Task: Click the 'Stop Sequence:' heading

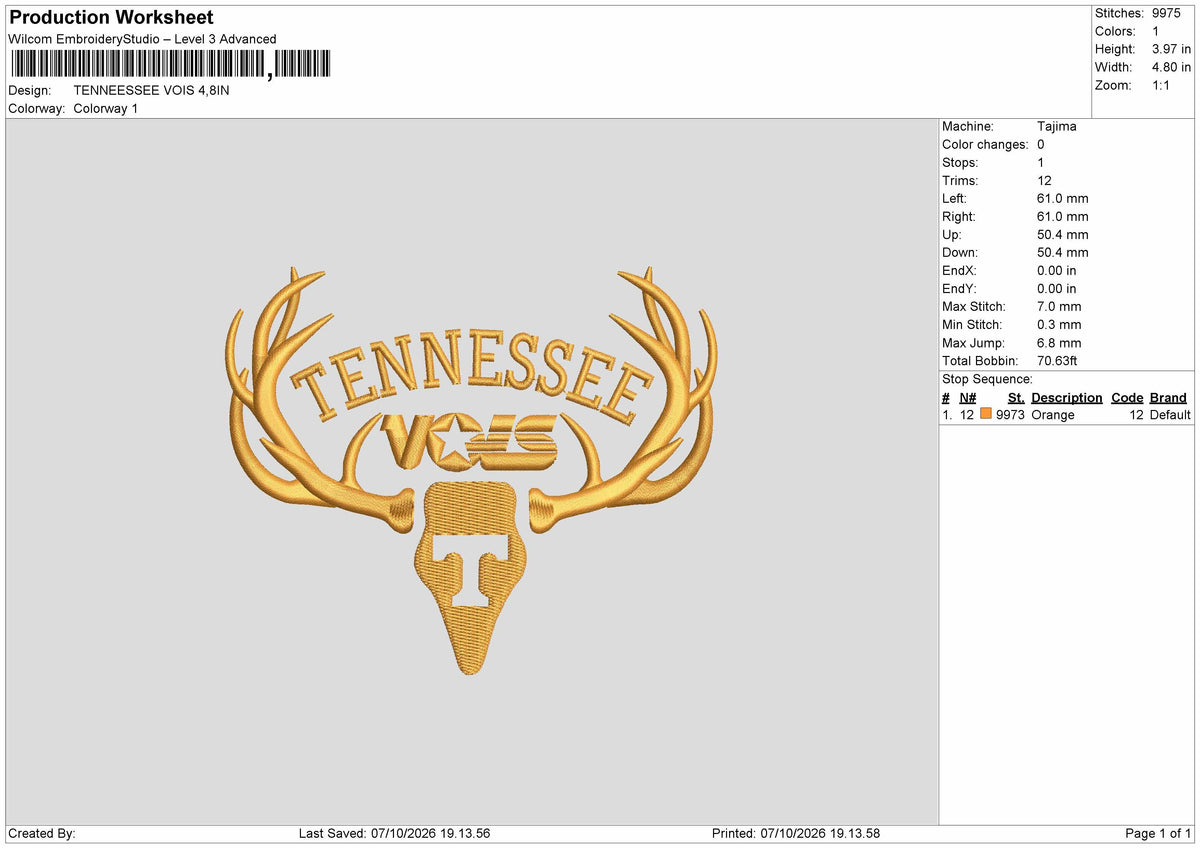Action: coord(987,379)
